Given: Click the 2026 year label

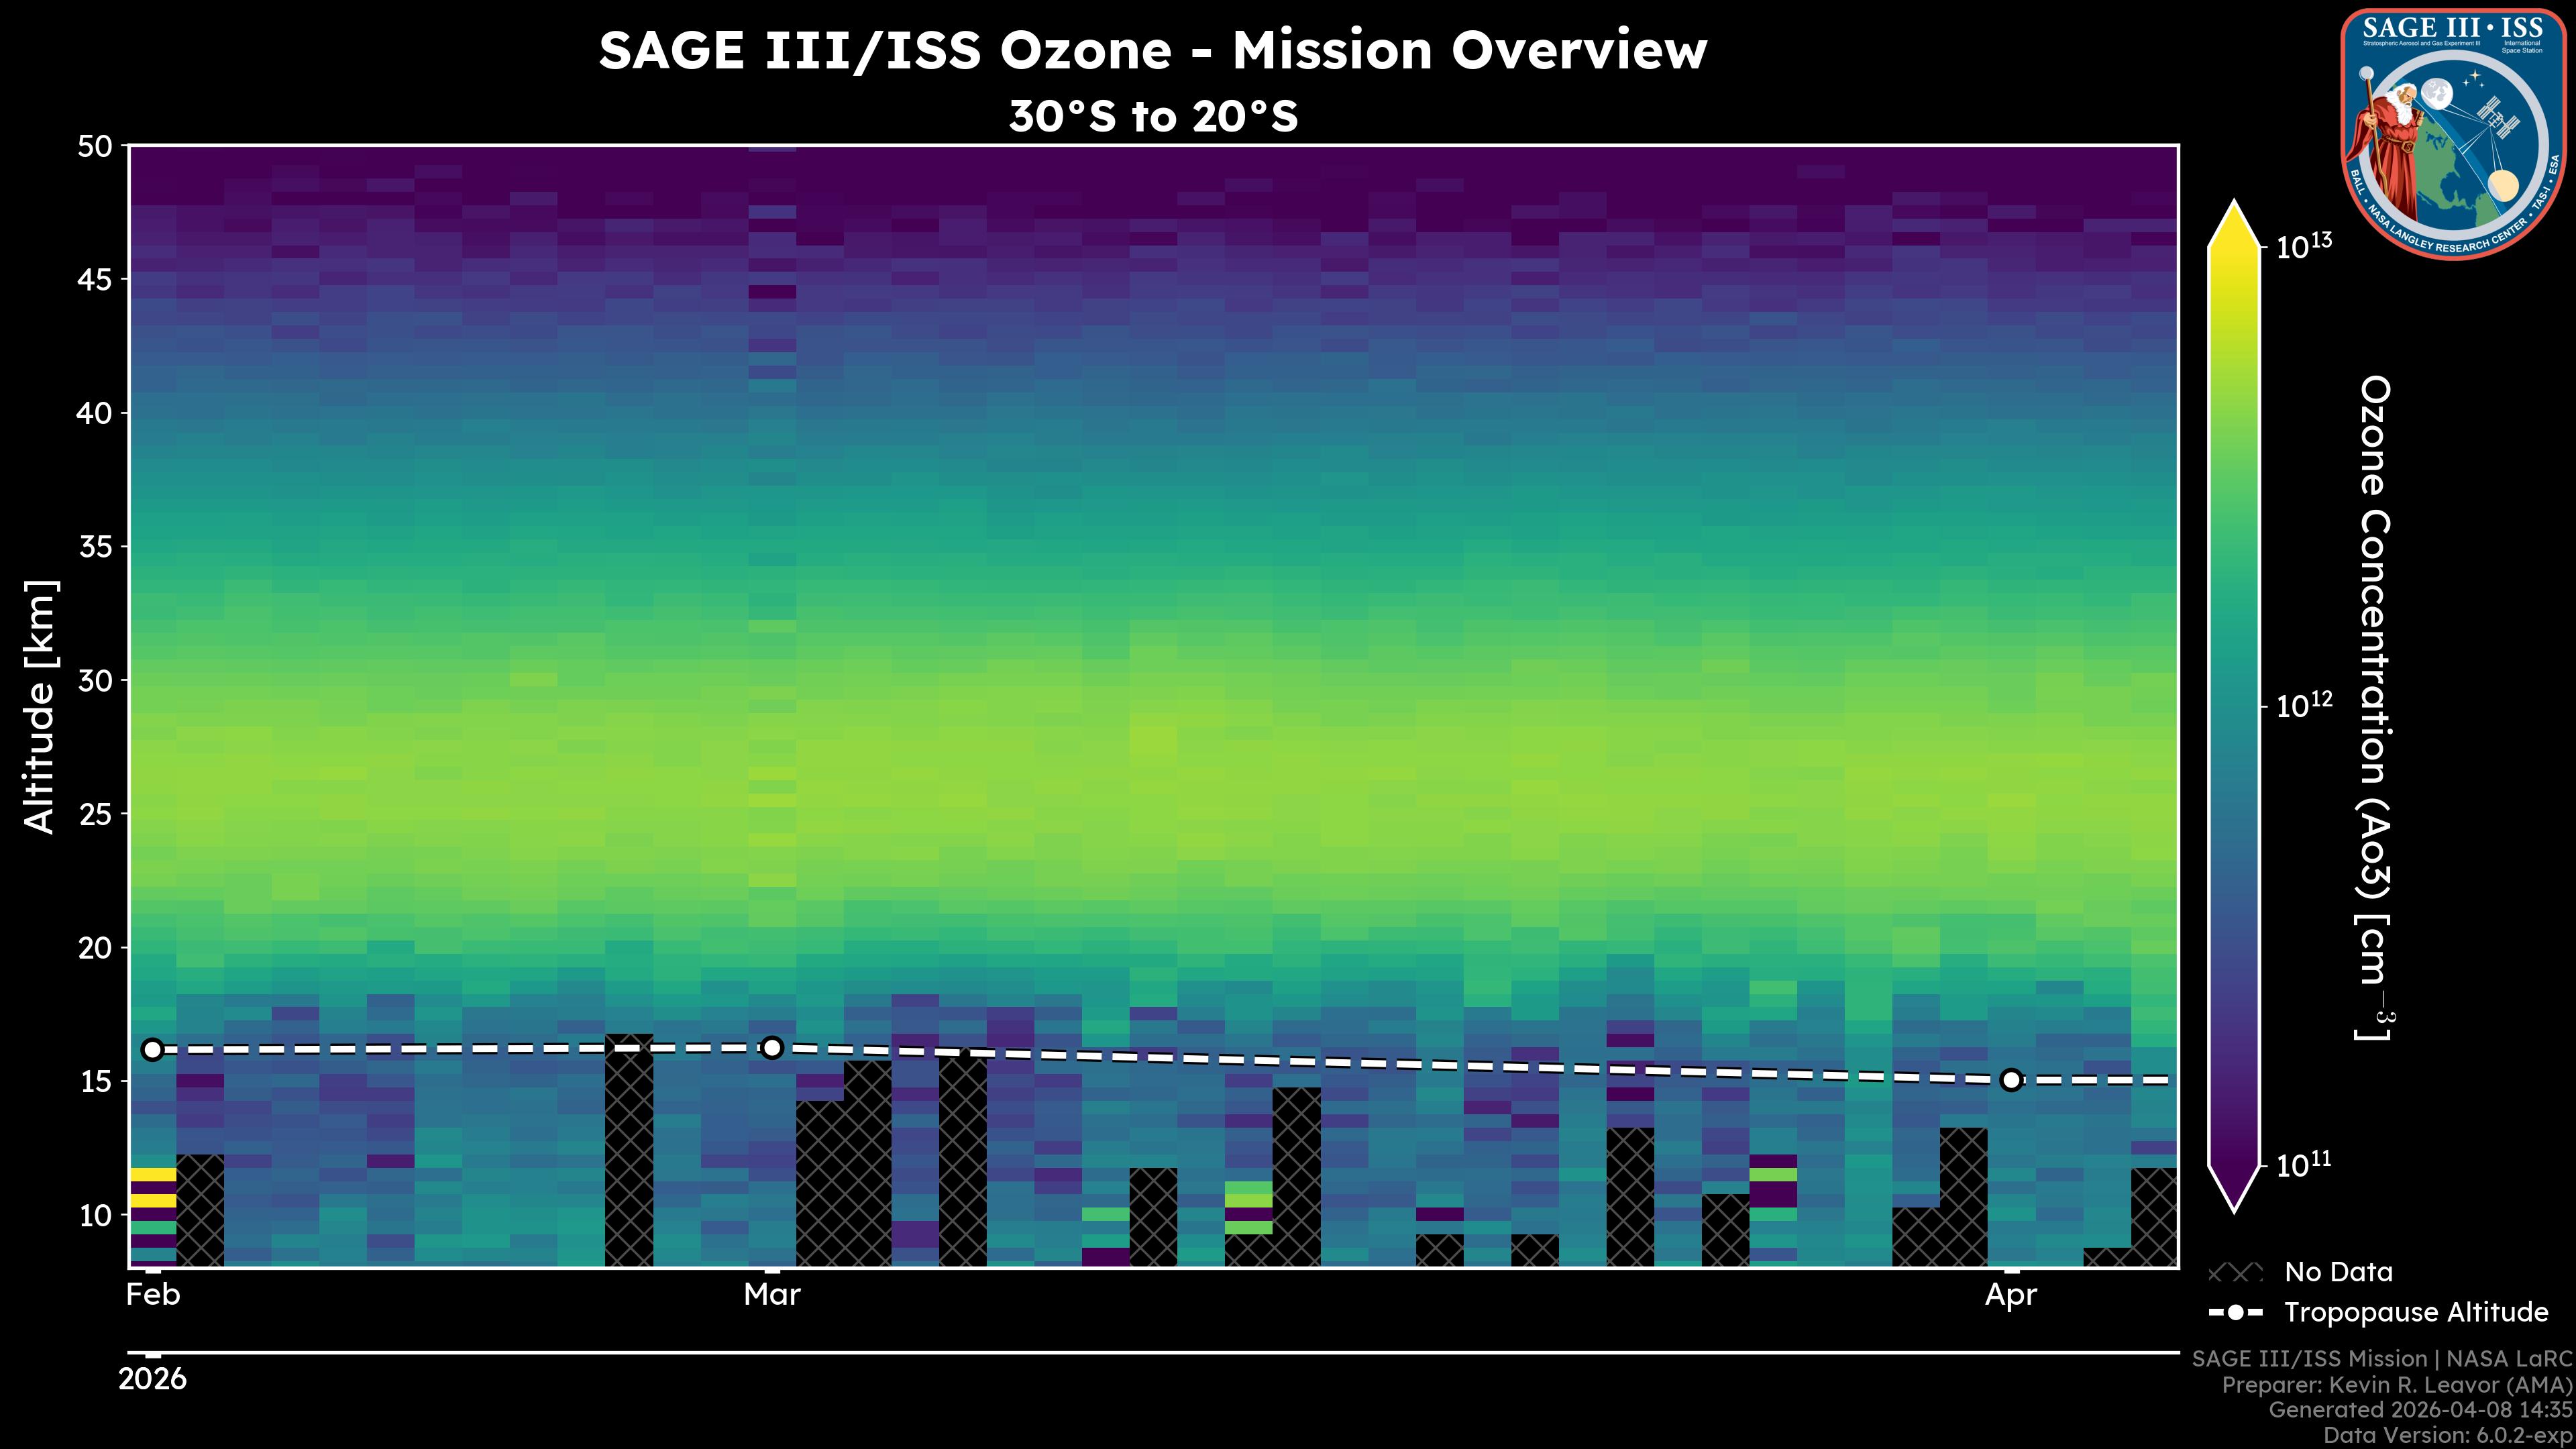Looking at the screenshot, I should coord(152,1379).
